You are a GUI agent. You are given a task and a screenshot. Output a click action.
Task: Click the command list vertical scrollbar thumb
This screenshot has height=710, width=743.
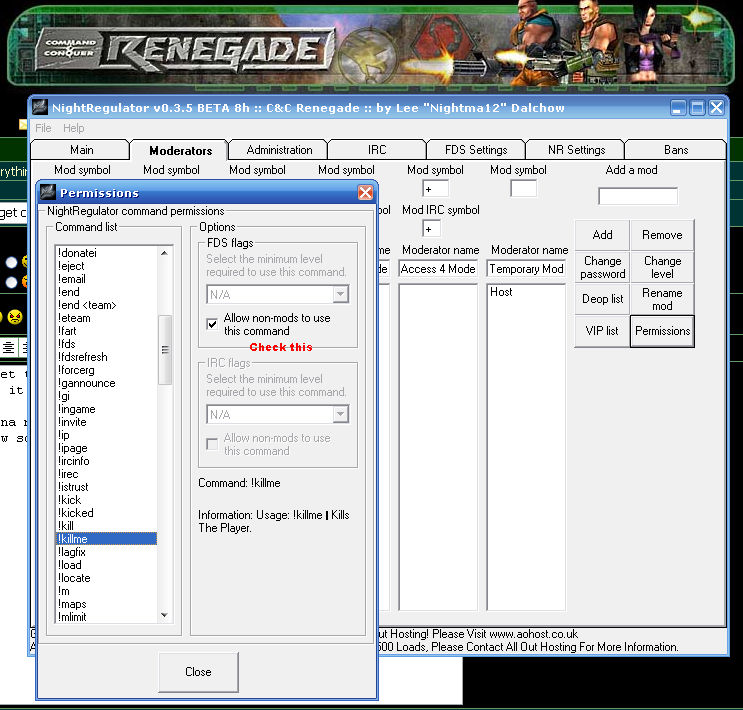[x=165, y=350]
